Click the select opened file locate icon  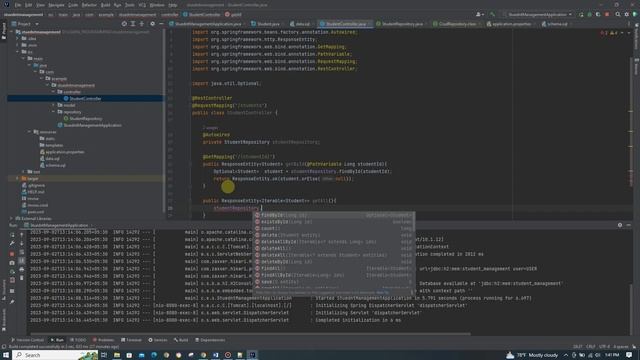tap(124, 24)
